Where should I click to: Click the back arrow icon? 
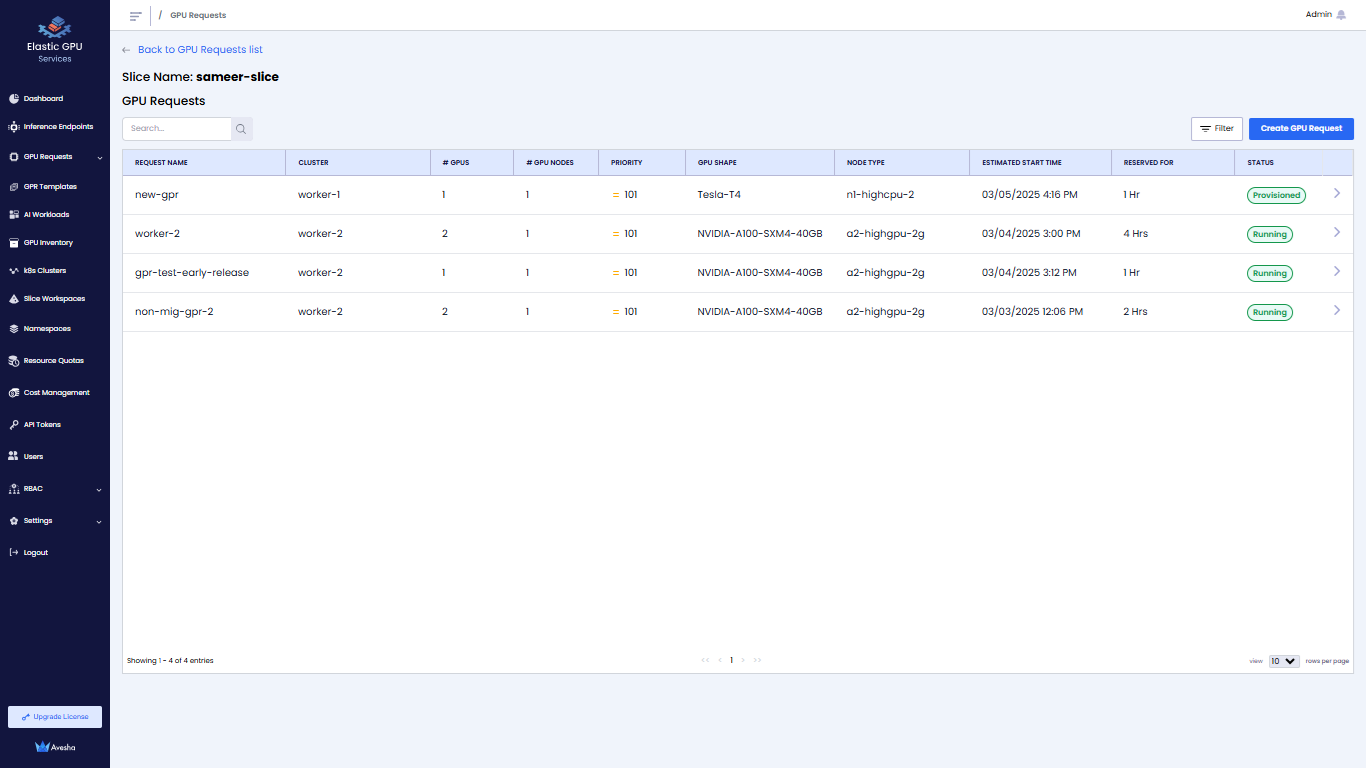[x=126, y=50]
